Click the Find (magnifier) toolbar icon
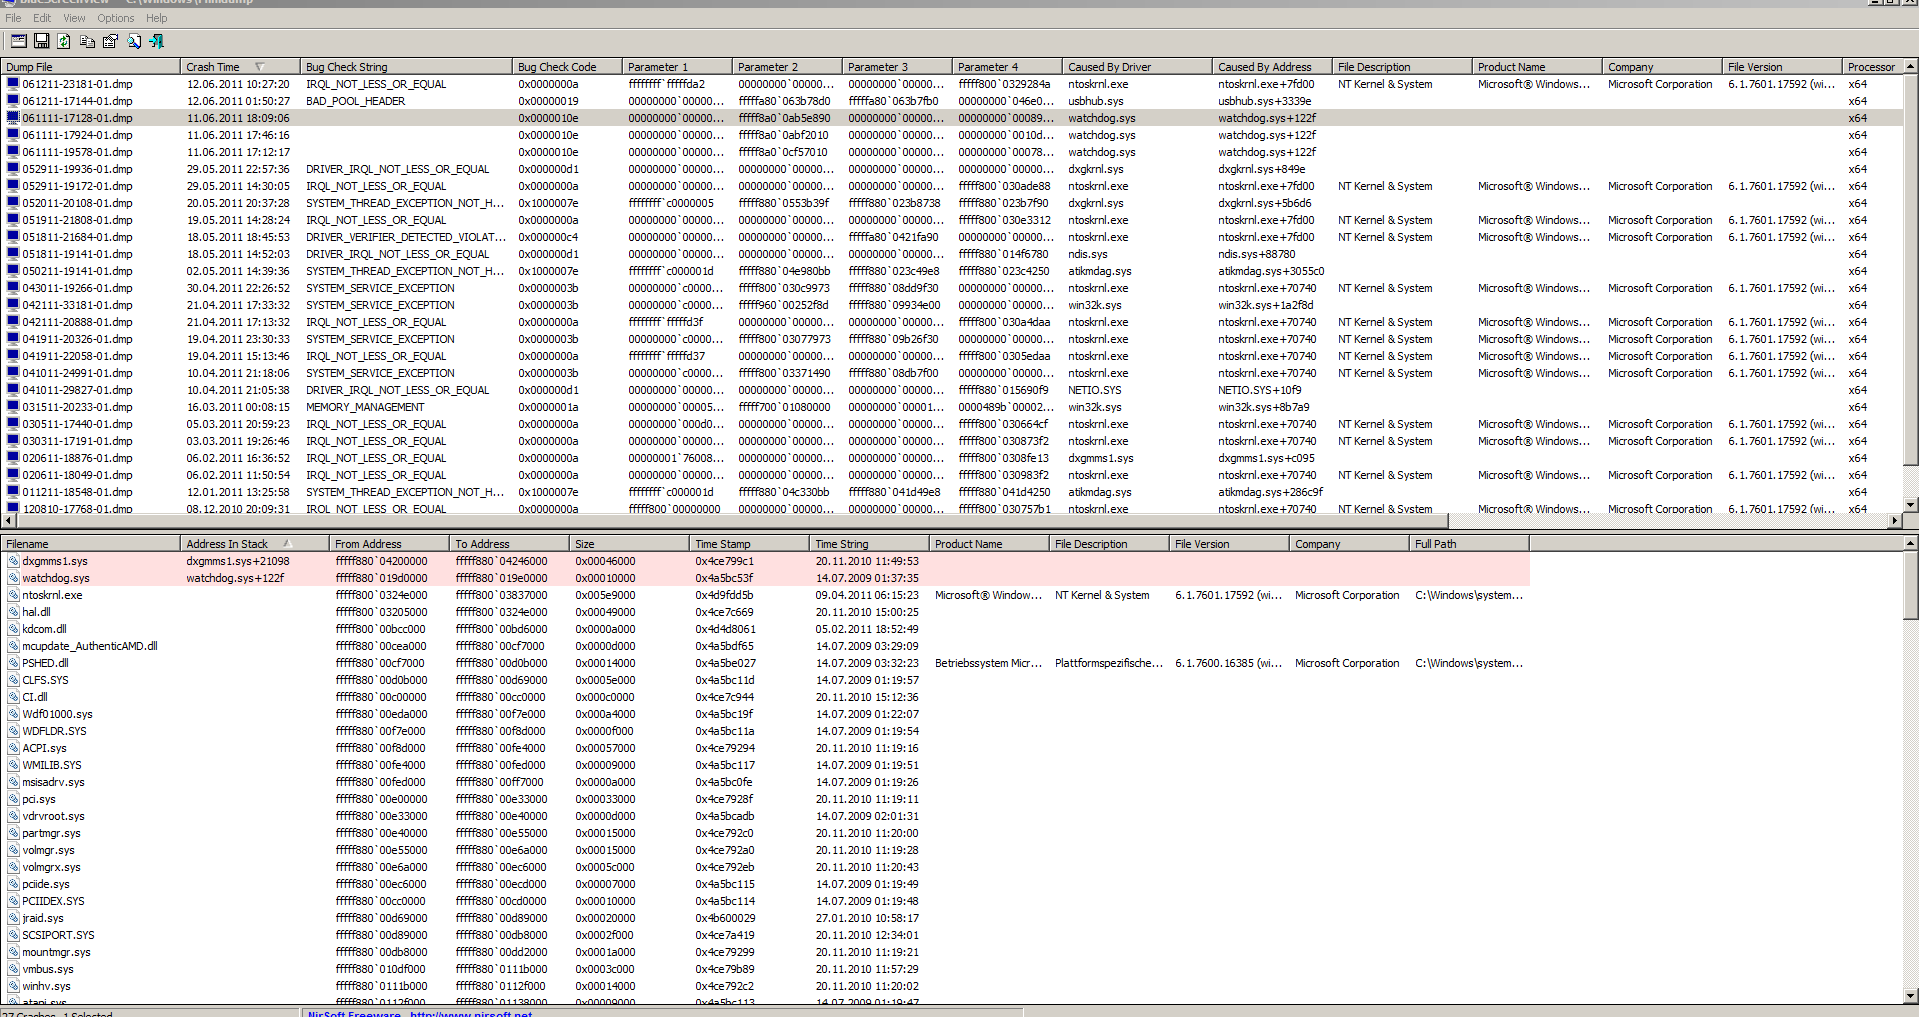This screenshot has height=1017, width=1919. pos(134,41)
